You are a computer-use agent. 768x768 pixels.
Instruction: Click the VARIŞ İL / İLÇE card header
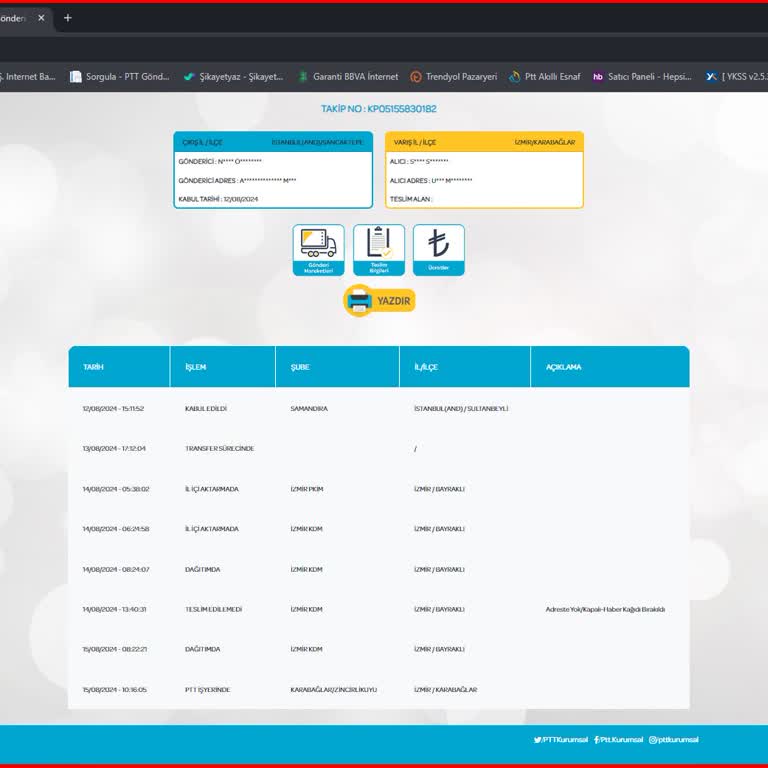coord(484,142)
